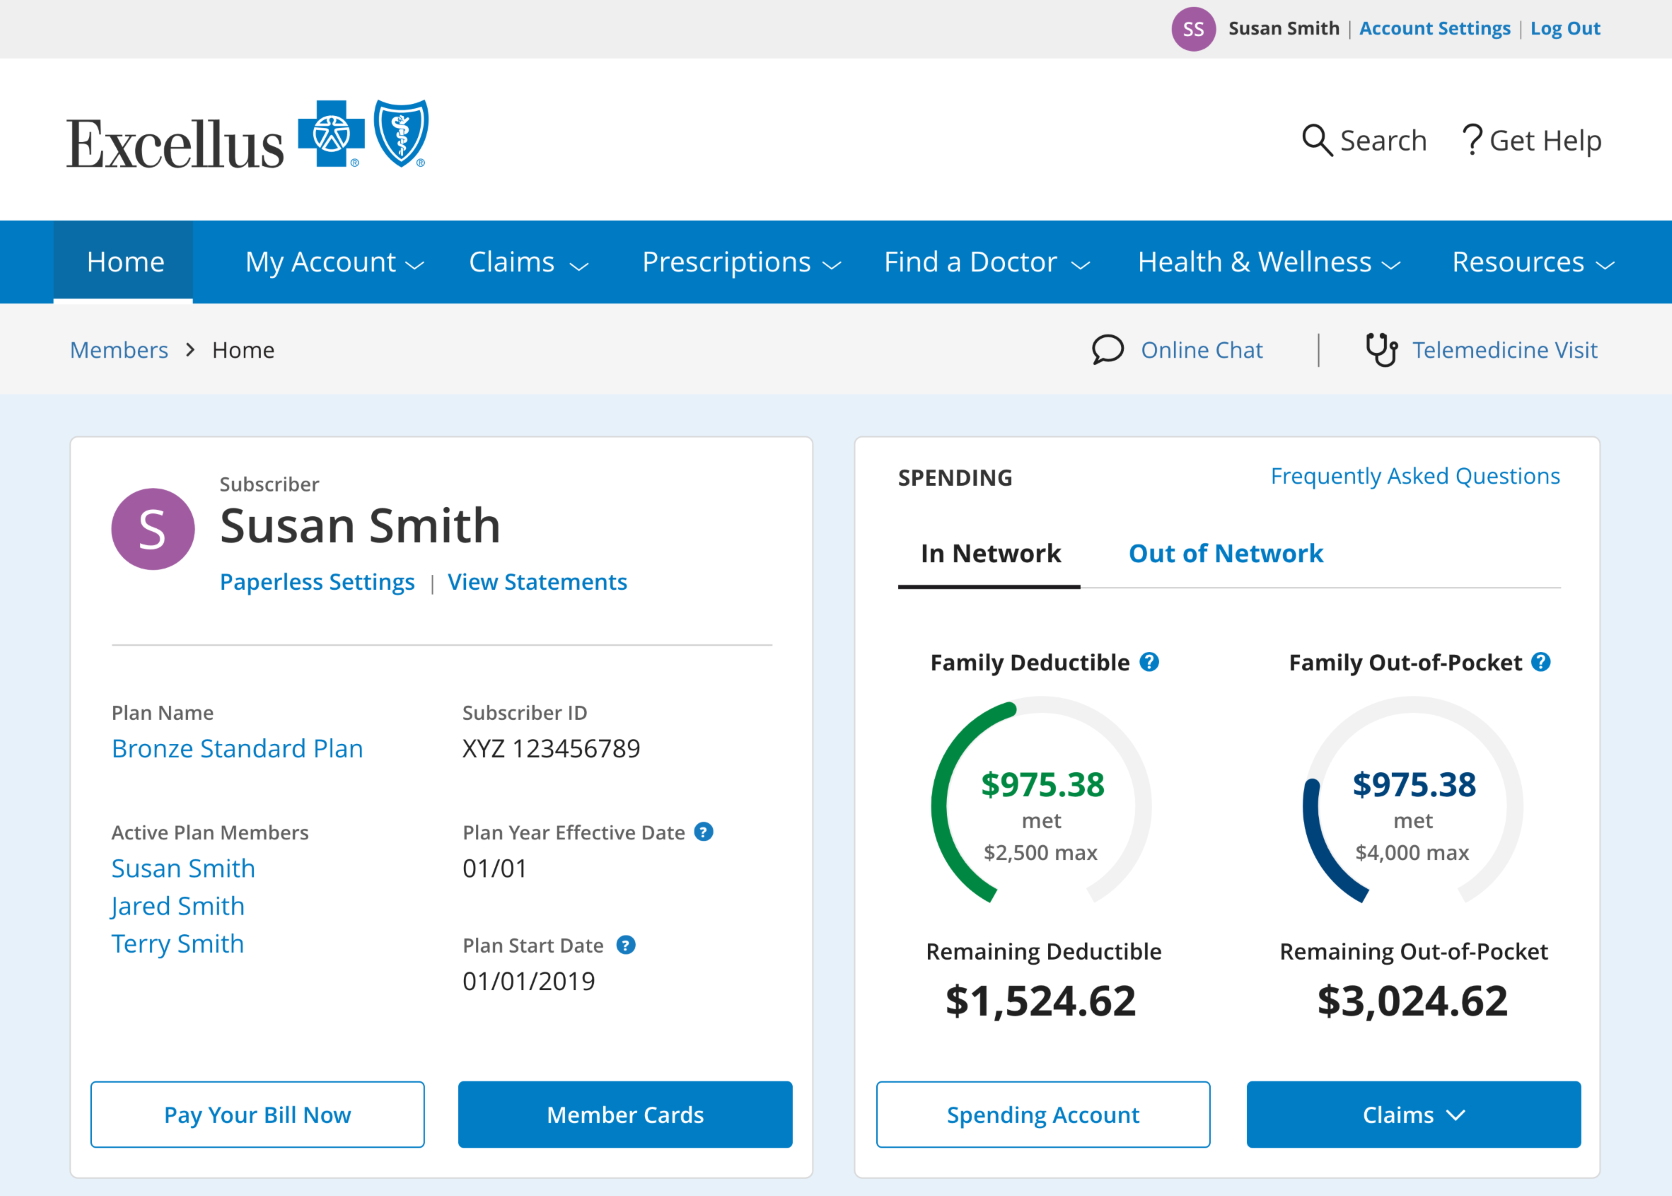The width and height of the screenshot is (1672, 1196).
Task: Open Account Settings link
Action: point(1435,29)
